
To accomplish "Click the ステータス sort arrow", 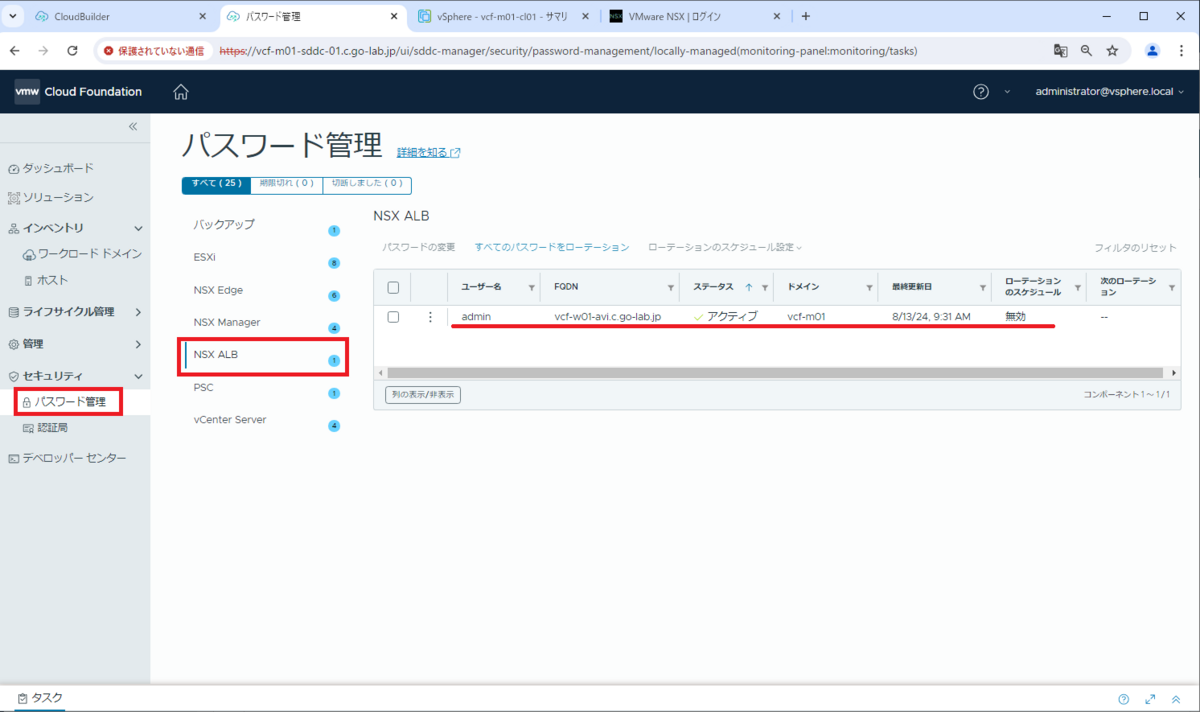I will click(x=749, y=288).
